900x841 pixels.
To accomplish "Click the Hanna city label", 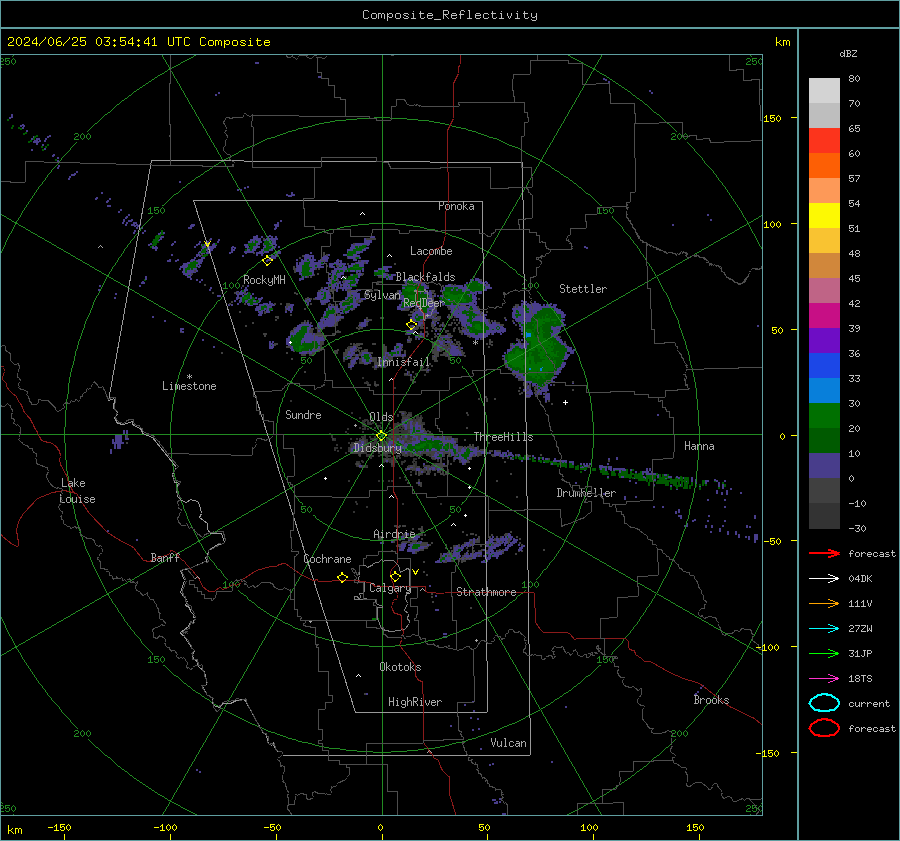I will [x=699, y=446].
